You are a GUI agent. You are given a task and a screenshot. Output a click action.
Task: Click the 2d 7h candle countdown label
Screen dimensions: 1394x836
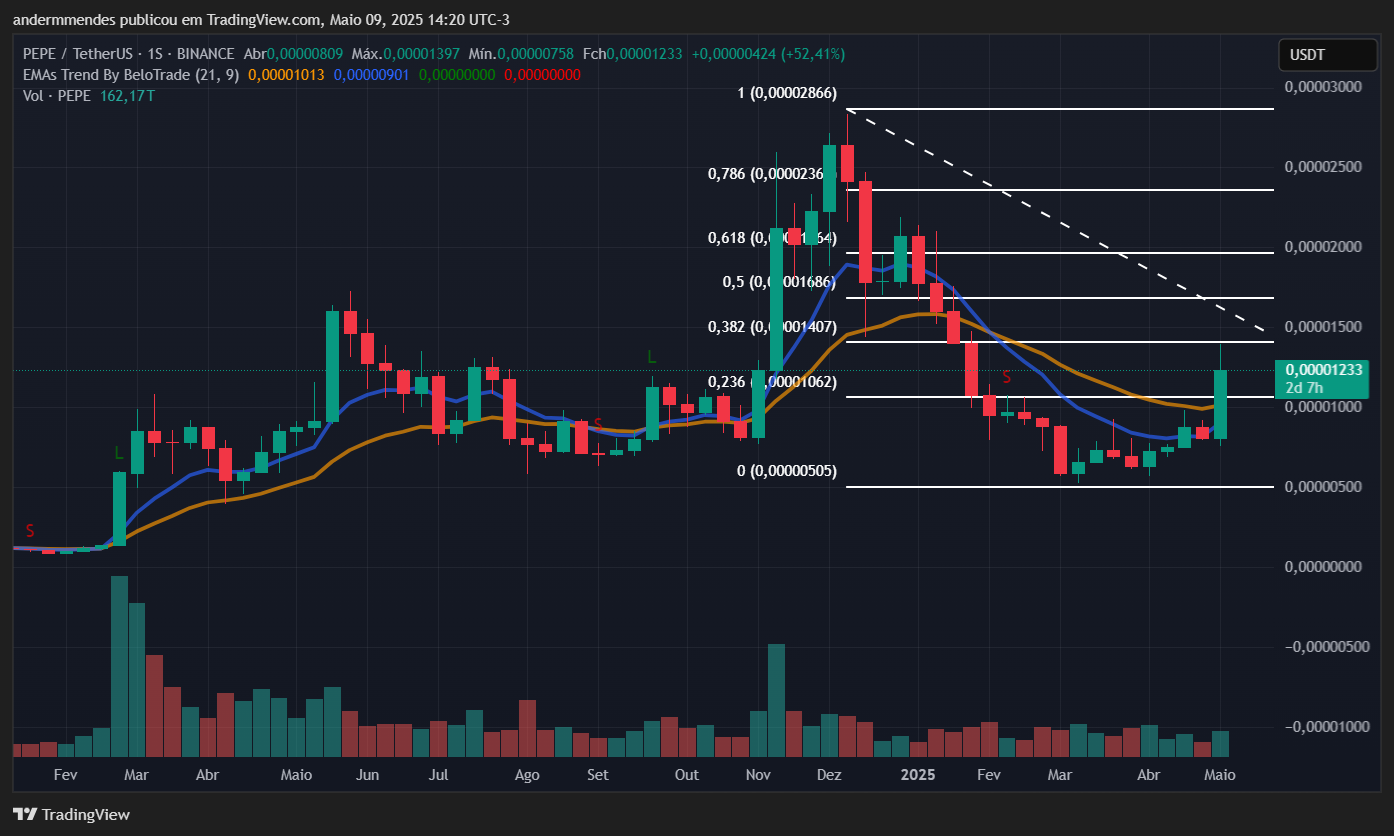(1304, 387)
